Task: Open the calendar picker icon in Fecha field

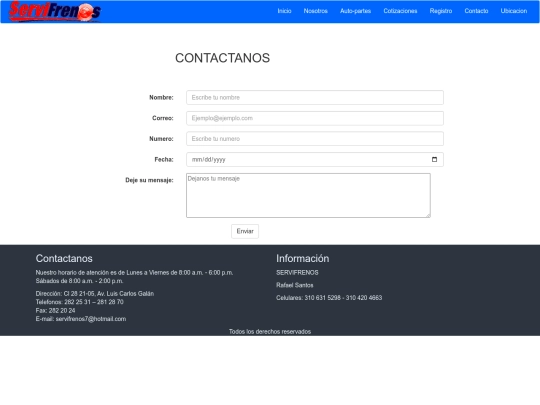Action: (434, 159)
